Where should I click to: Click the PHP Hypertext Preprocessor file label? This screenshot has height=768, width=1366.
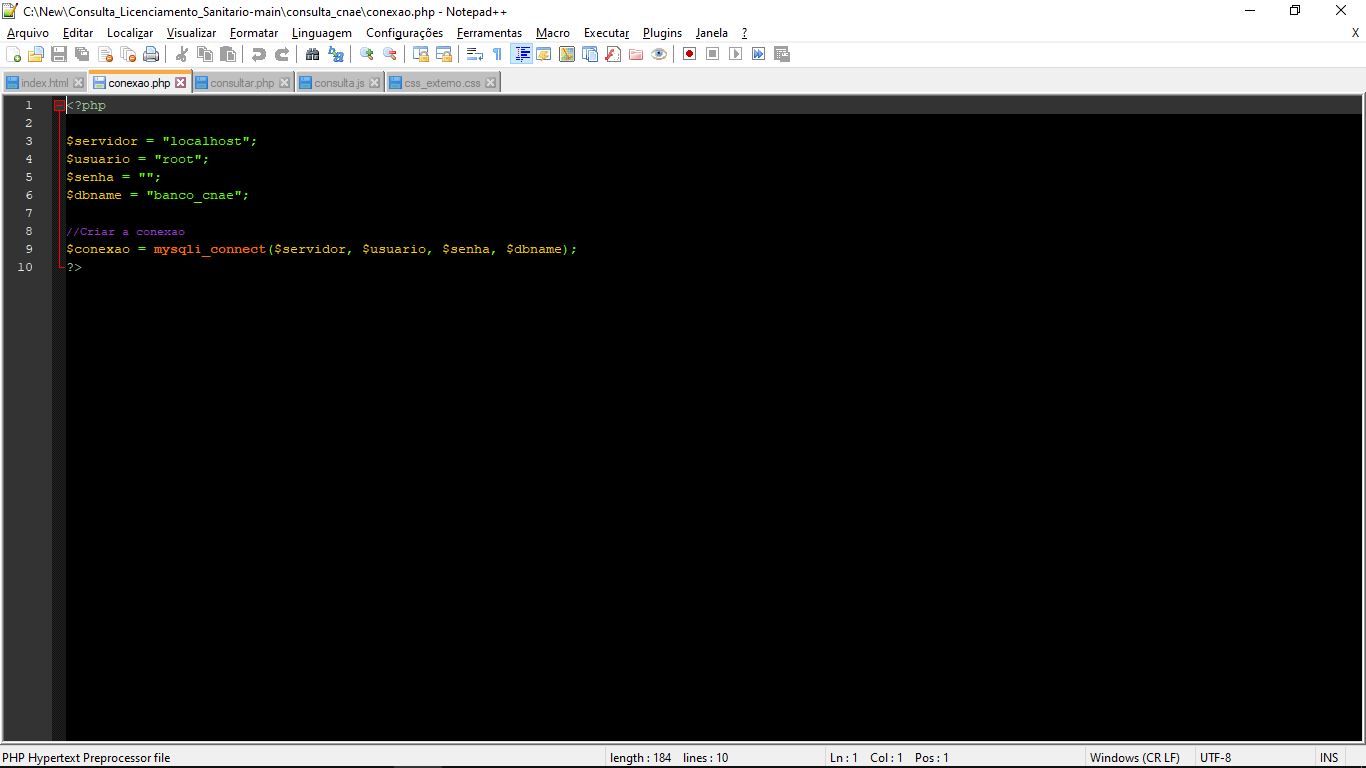pyautogui.click(x=86, y=758)
